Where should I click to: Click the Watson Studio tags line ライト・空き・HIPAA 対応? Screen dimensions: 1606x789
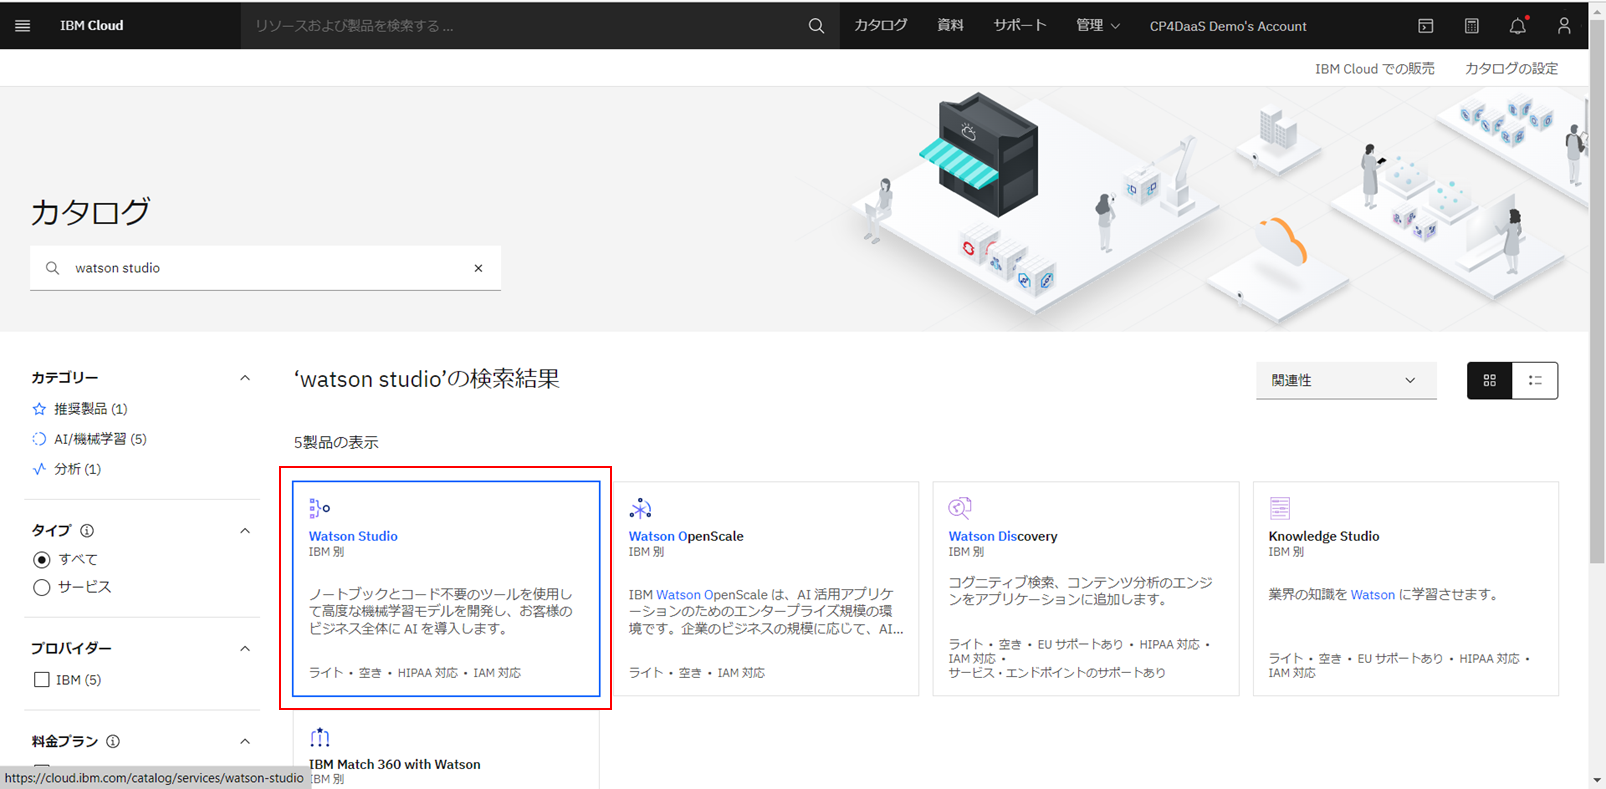click(x=415, y=673)
